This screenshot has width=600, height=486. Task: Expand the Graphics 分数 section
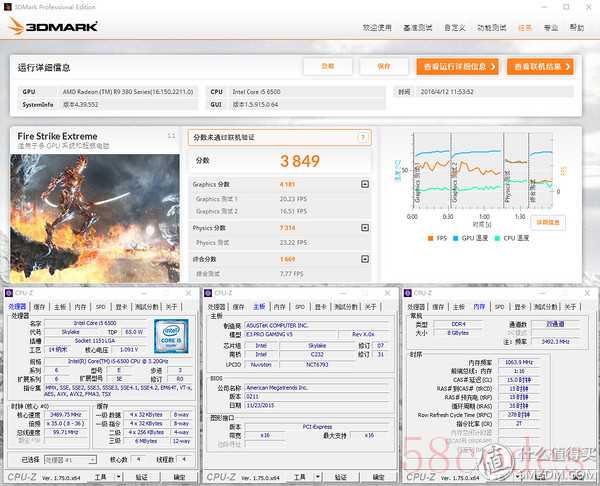[365, 184]
